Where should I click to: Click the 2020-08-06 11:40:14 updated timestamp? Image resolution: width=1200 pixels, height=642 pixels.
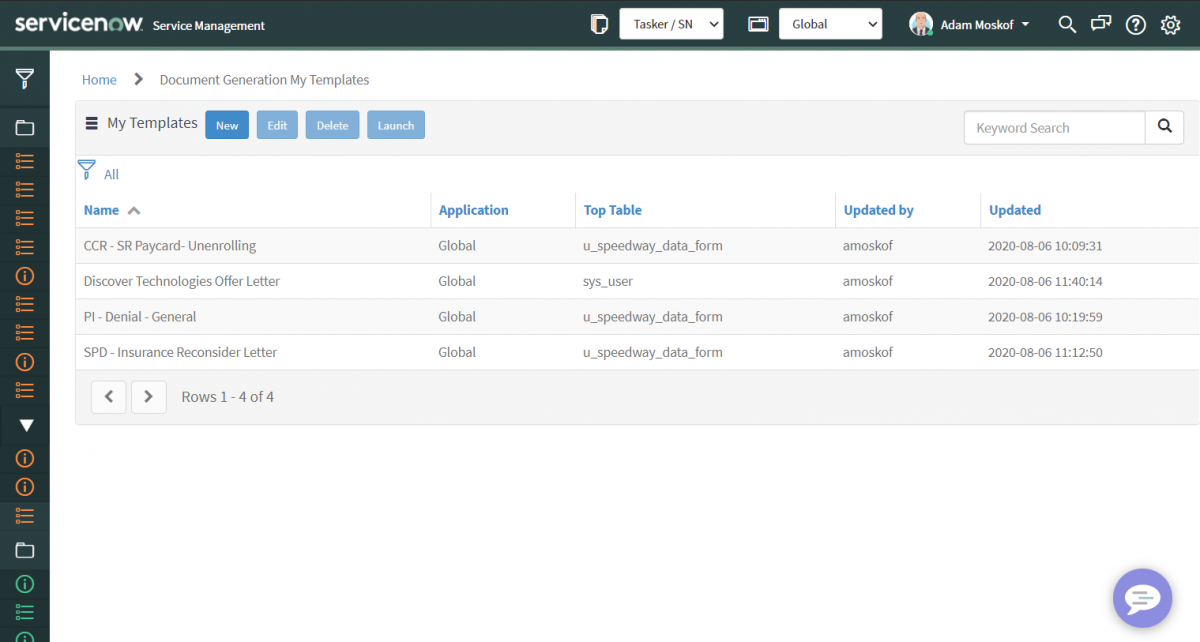tap(1045, 281)
